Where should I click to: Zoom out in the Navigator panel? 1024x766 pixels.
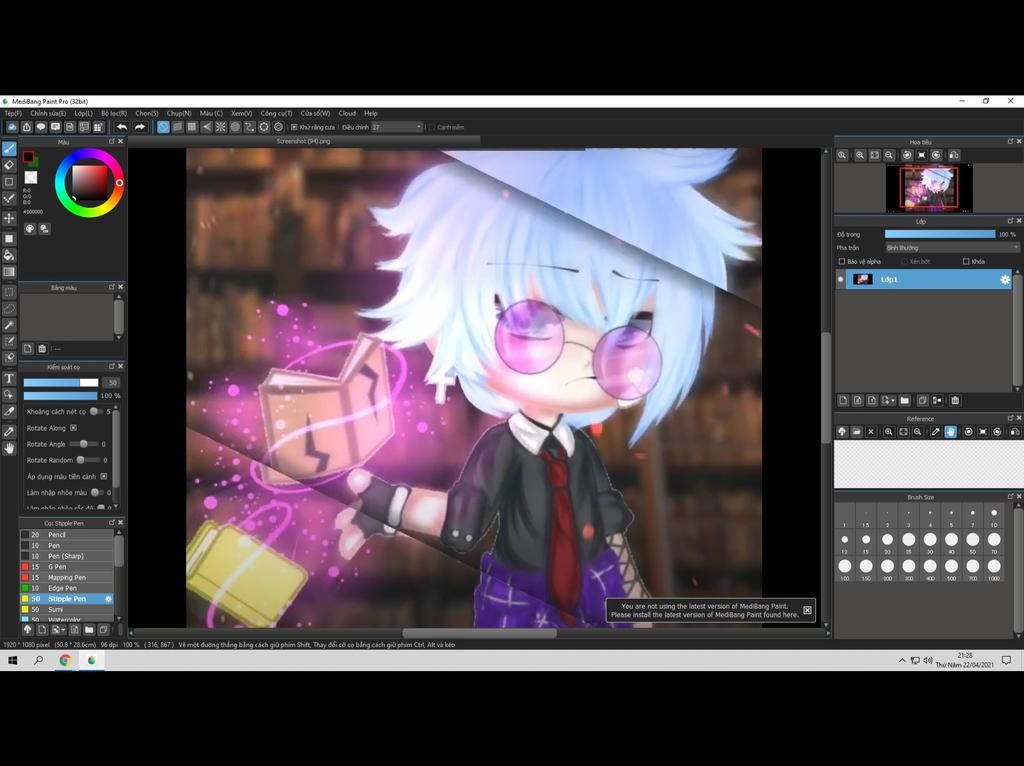[889, 155]
